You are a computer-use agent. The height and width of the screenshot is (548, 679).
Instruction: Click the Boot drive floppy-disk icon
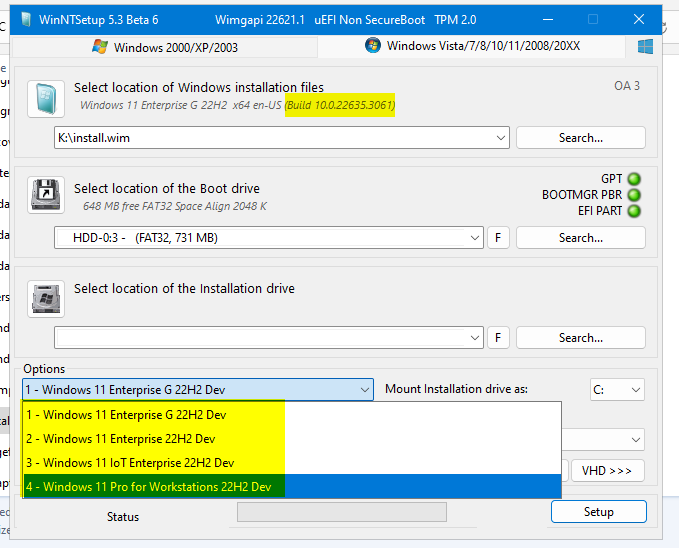pos(46,195)
